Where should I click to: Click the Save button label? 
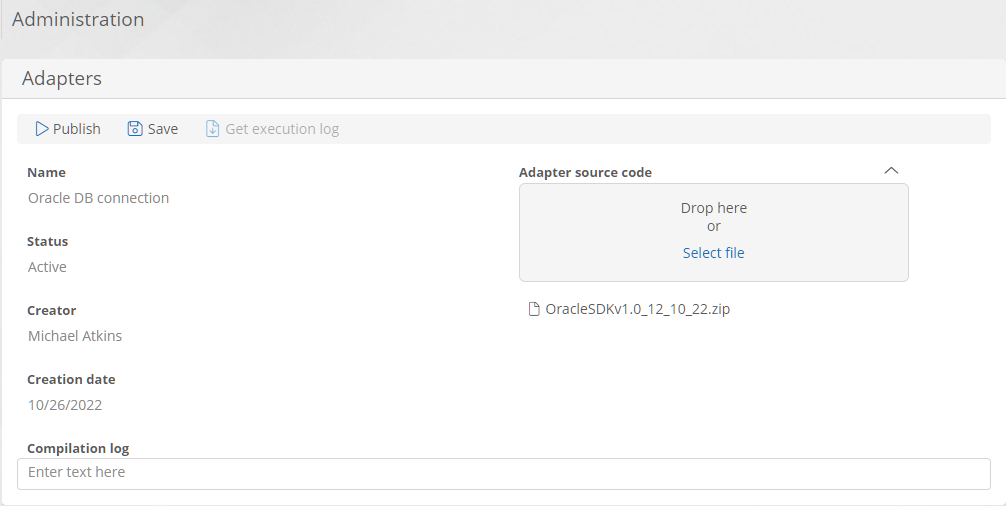163,129
